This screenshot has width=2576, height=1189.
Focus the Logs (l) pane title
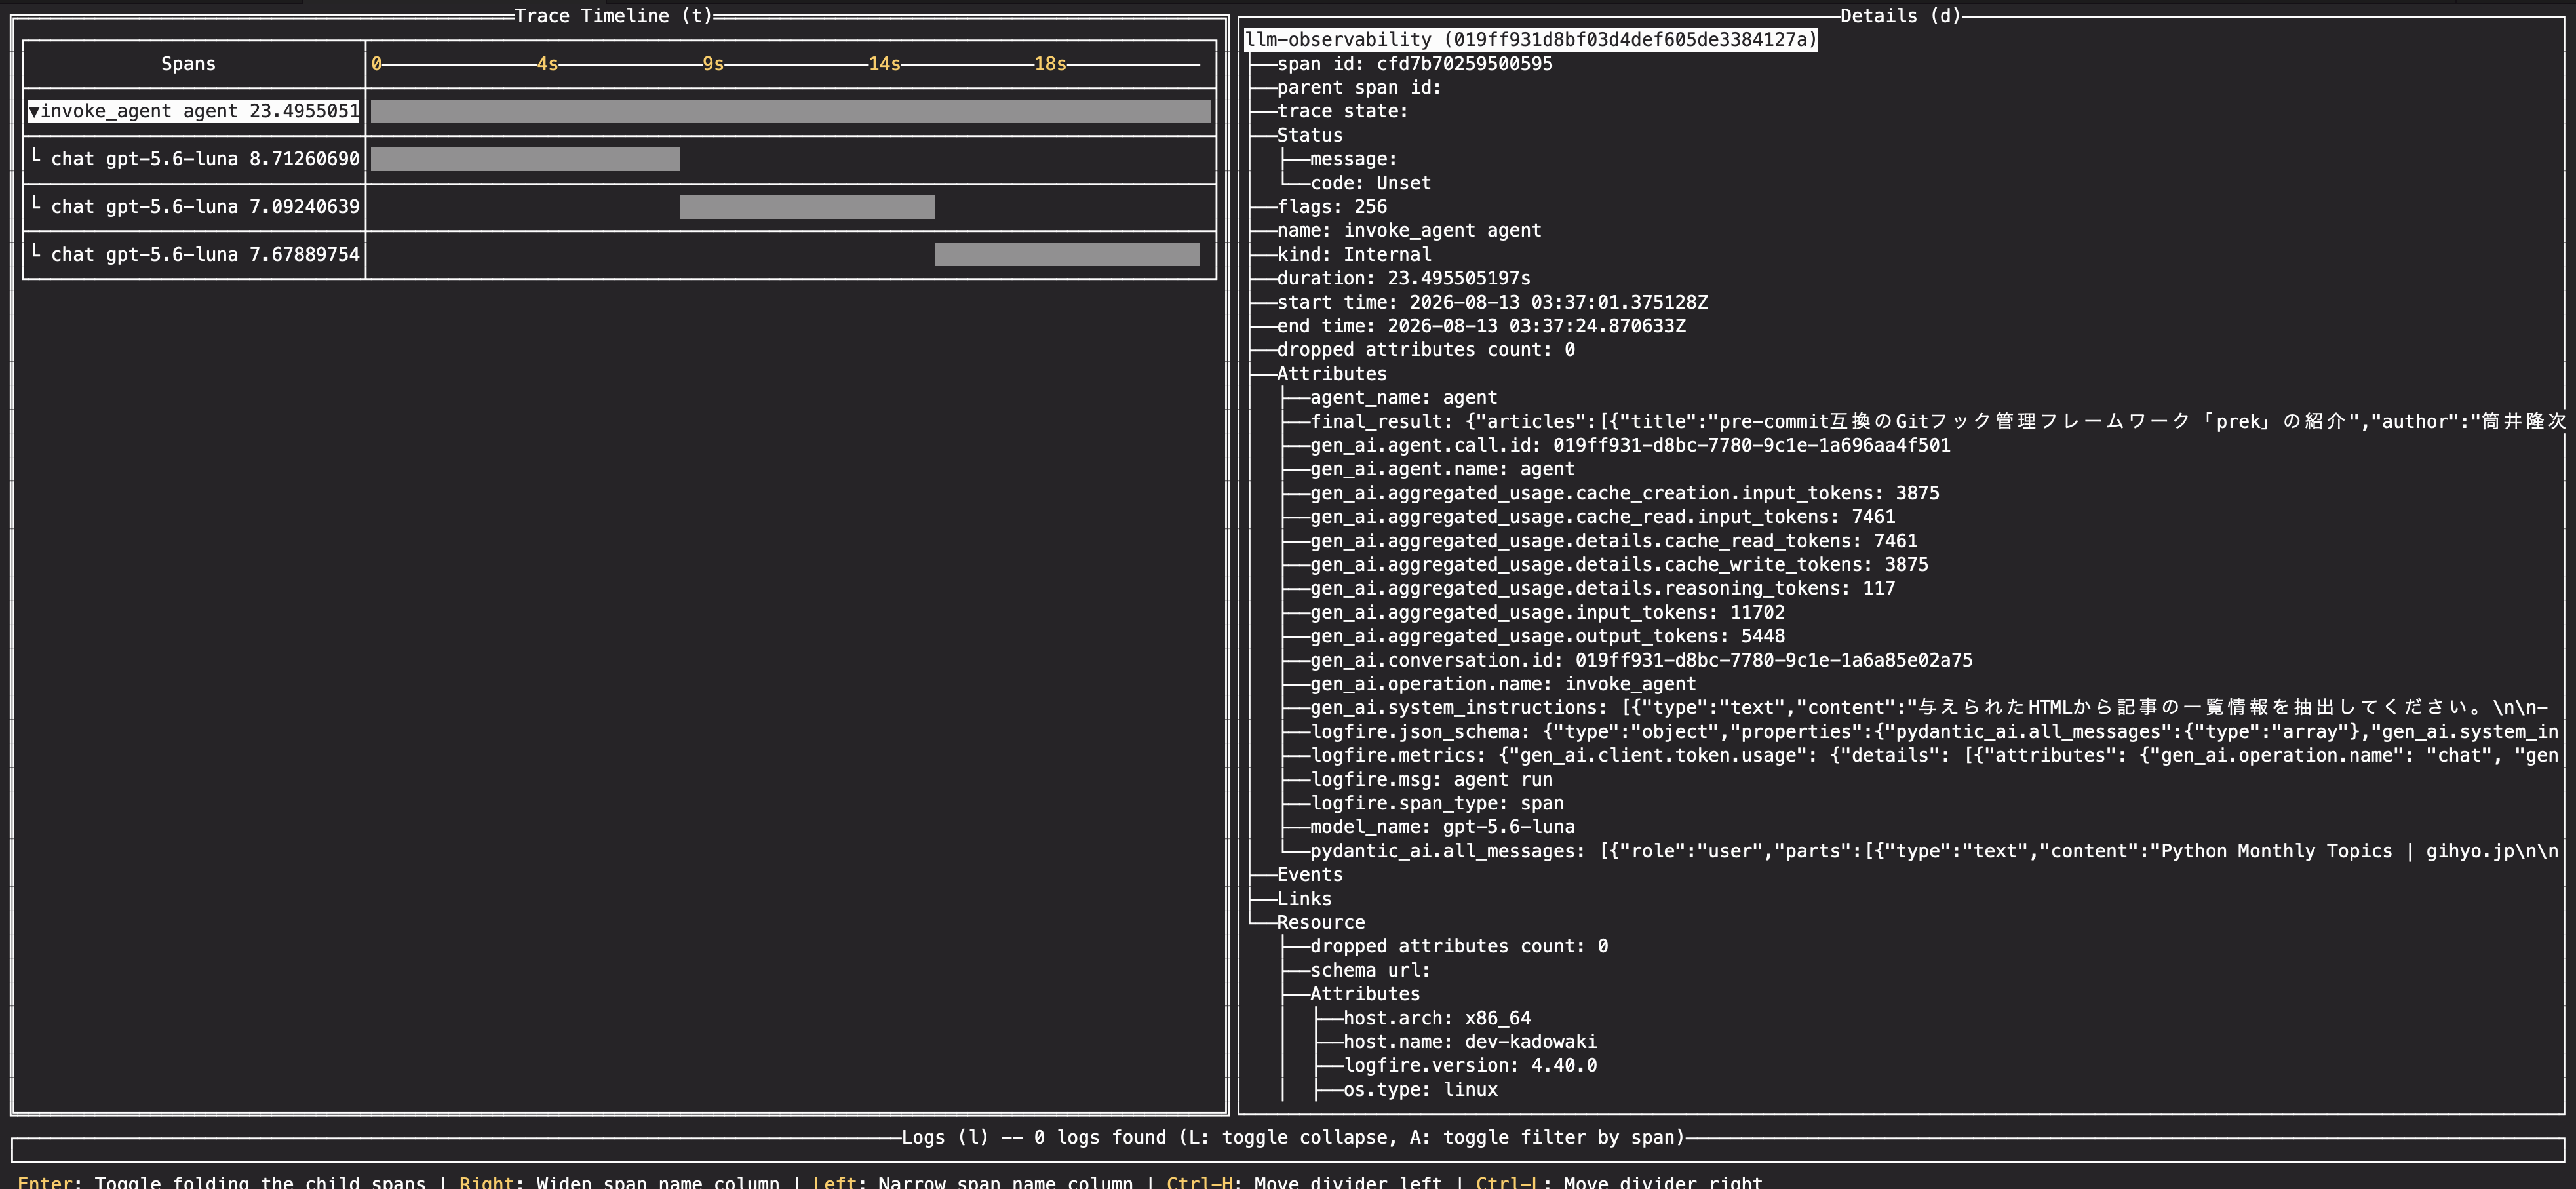point(1293,1138)
